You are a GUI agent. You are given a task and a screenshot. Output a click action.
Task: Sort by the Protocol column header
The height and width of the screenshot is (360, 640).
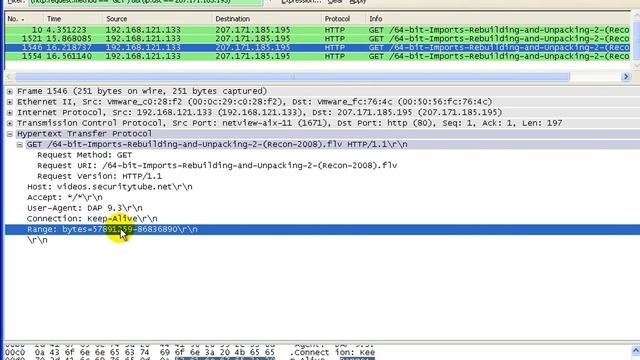coord(344,19)
